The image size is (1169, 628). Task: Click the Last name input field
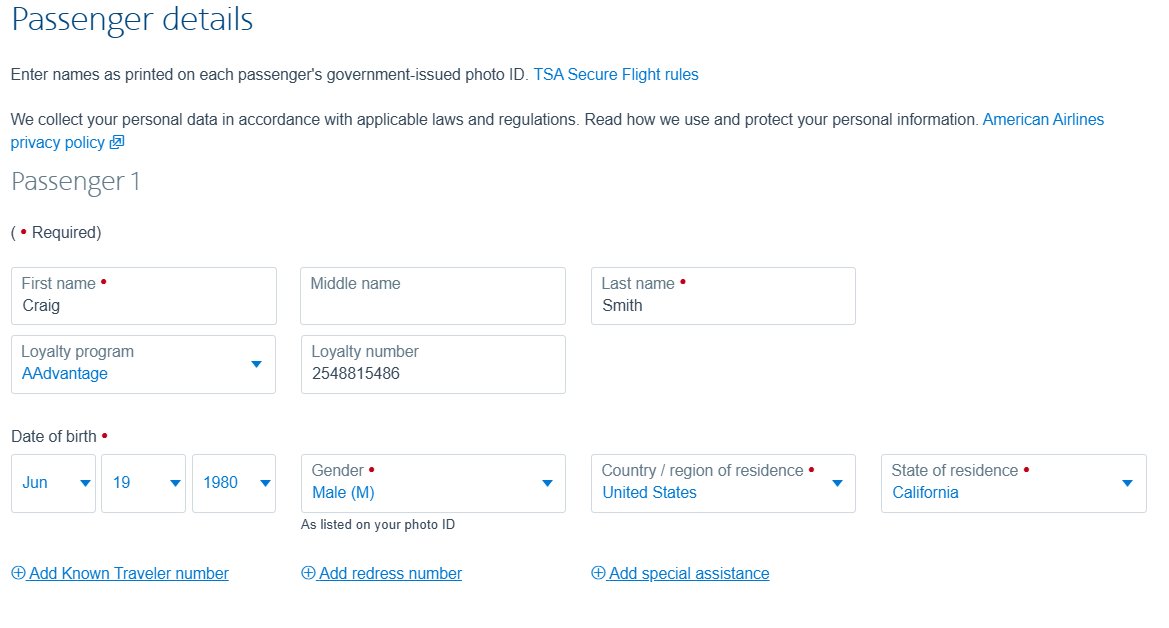pyautogui.click(x=722, y=305)
